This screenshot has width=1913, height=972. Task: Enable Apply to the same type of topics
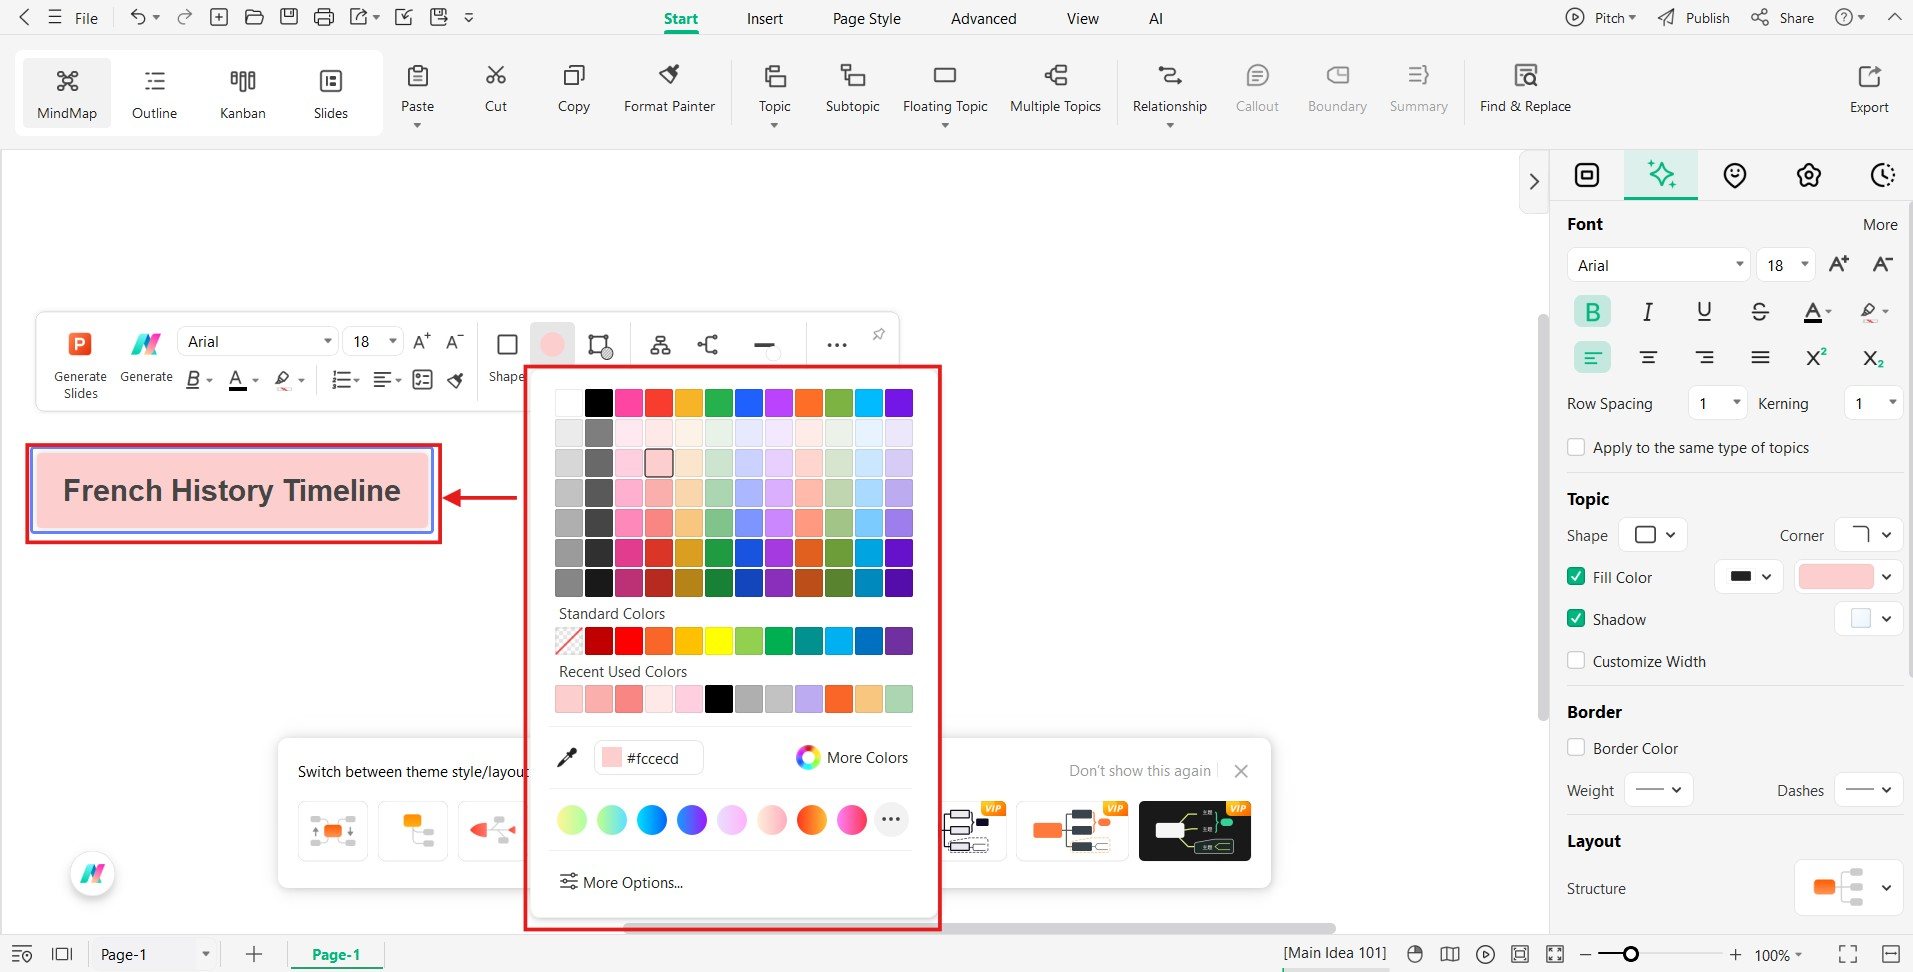(x=1576, y=447)
